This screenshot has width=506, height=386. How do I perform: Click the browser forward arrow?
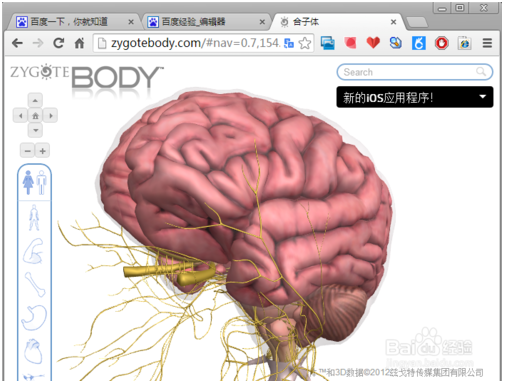(x=38, y=43)
